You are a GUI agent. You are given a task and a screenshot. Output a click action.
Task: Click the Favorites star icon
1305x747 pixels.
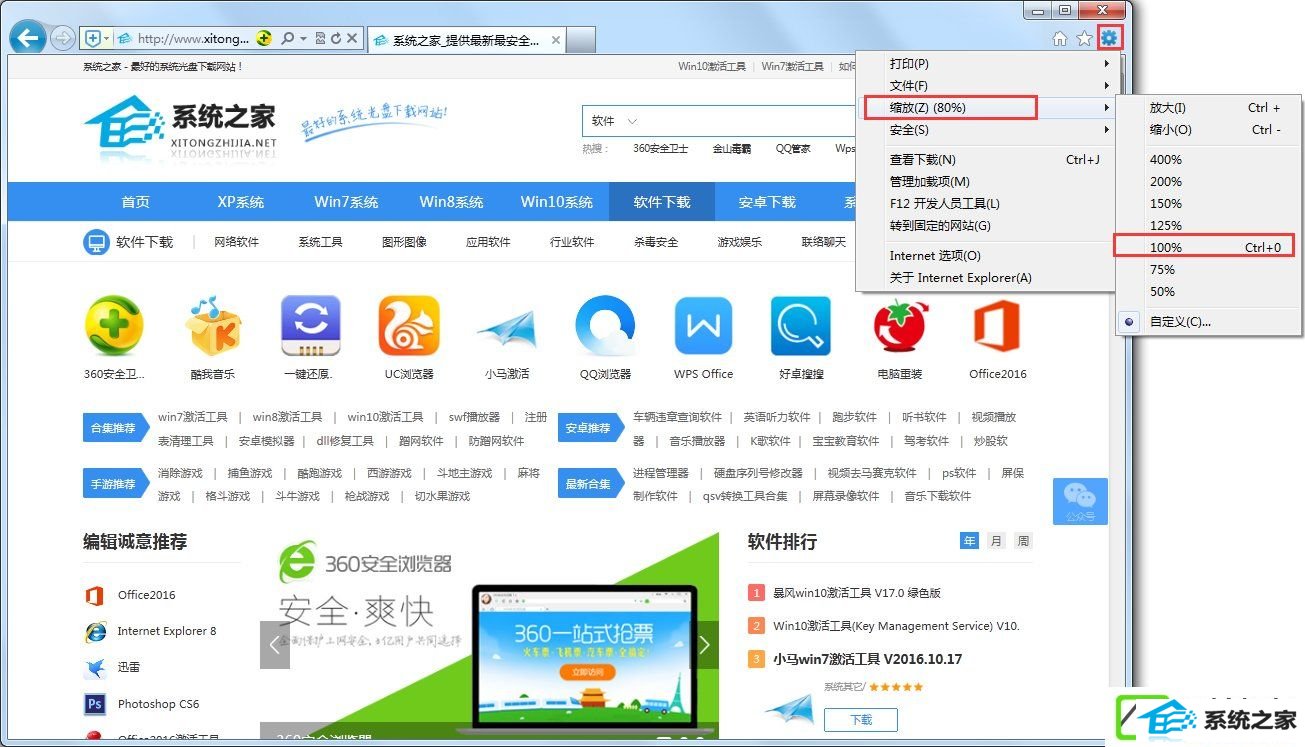1084,39
